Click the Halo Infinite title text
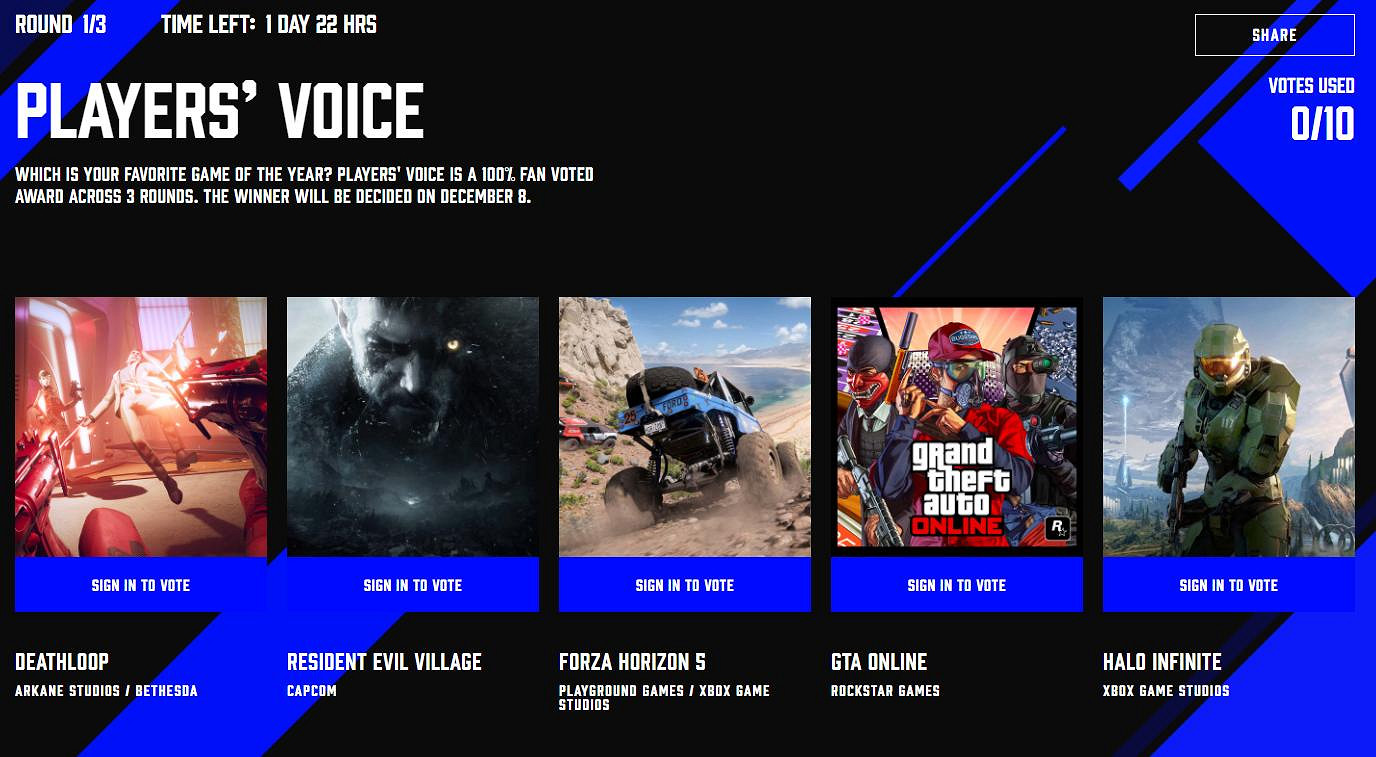This screenshot has width=1376, height=757. click(1162, 662)
